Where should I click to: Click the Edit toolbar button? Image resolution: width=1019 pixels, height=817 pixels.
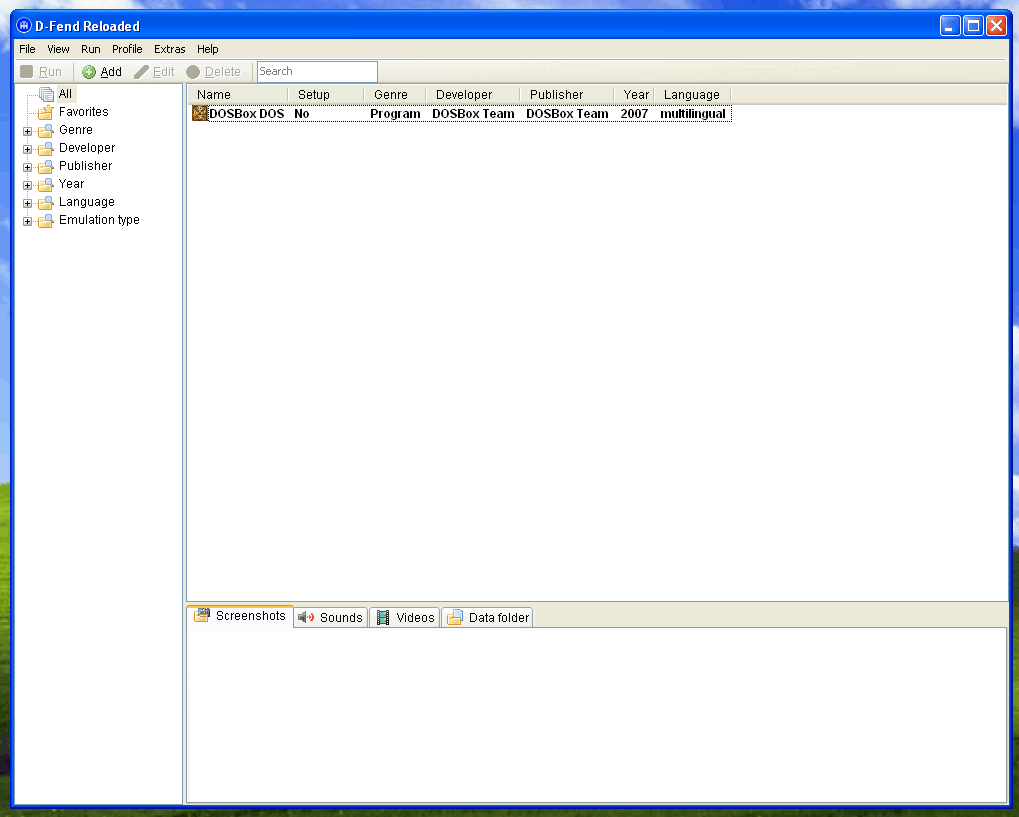tap(154, 71)
